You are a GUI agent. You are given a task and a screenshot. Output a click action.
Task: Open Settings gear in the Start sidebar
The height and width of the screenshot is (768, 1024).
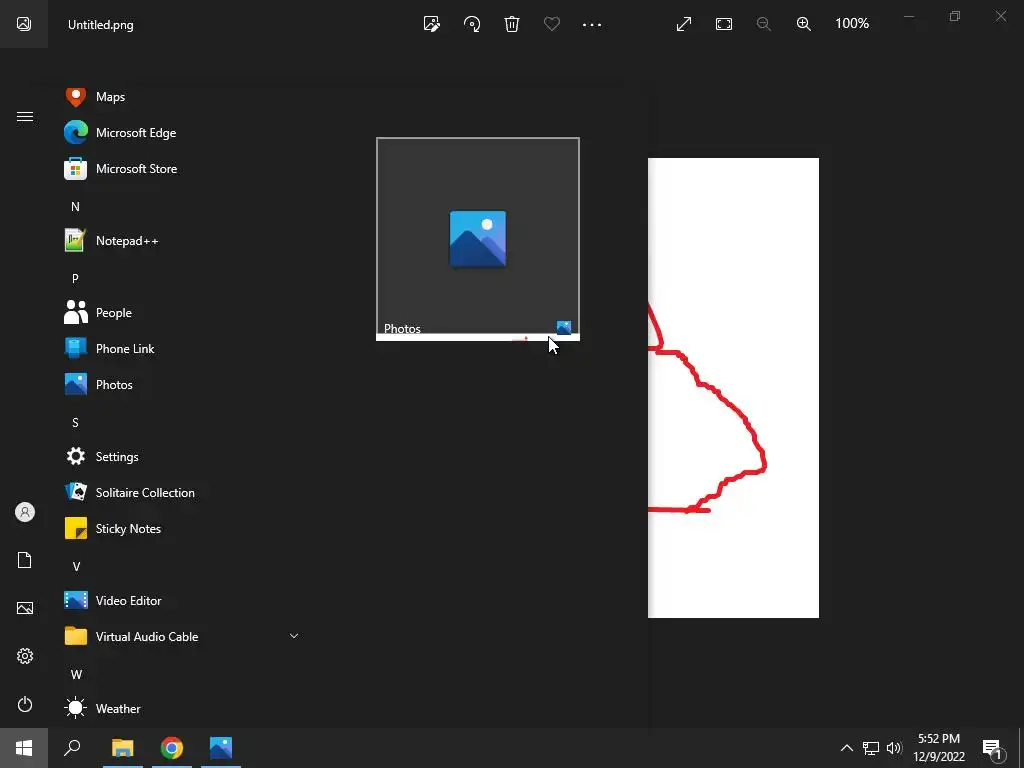click(x=25, y=656)
